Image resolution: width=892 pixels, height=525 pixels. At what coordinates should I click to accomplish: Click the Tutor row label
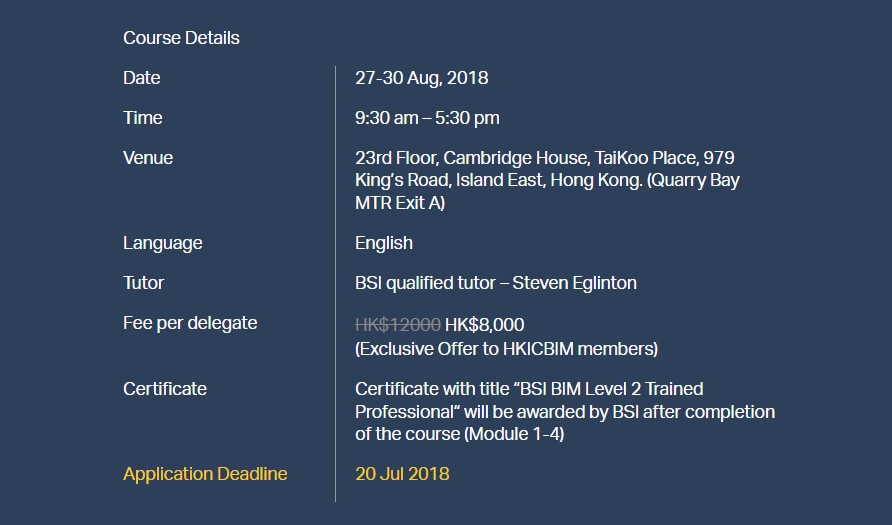(143, 283)
